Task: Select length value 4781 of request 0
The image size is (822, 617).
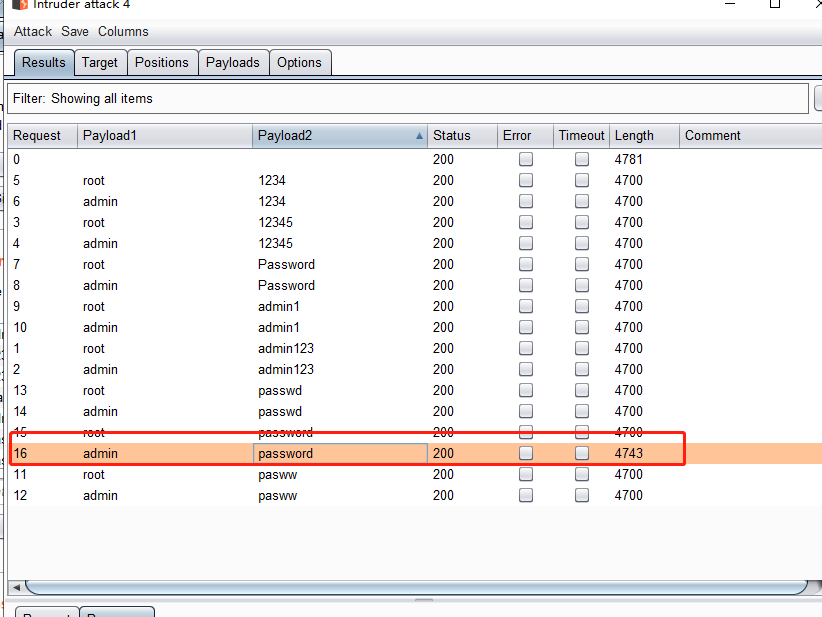Action: point(629,159)
